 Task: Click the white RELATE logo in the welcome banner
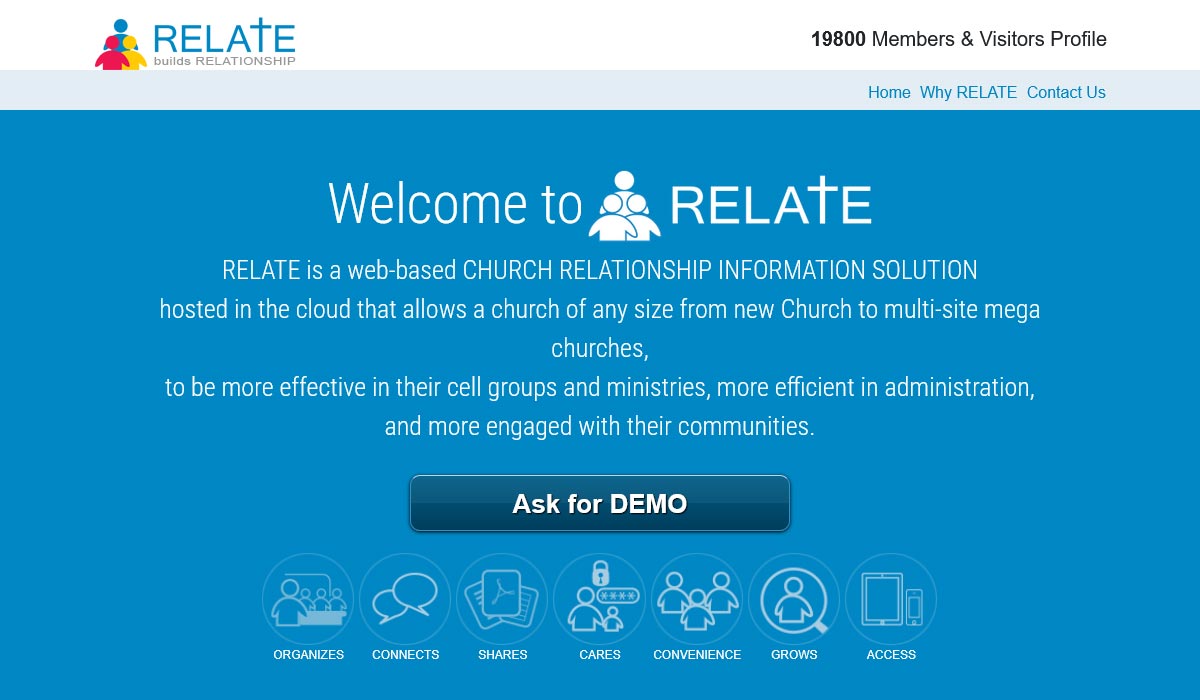click(730, 205)
